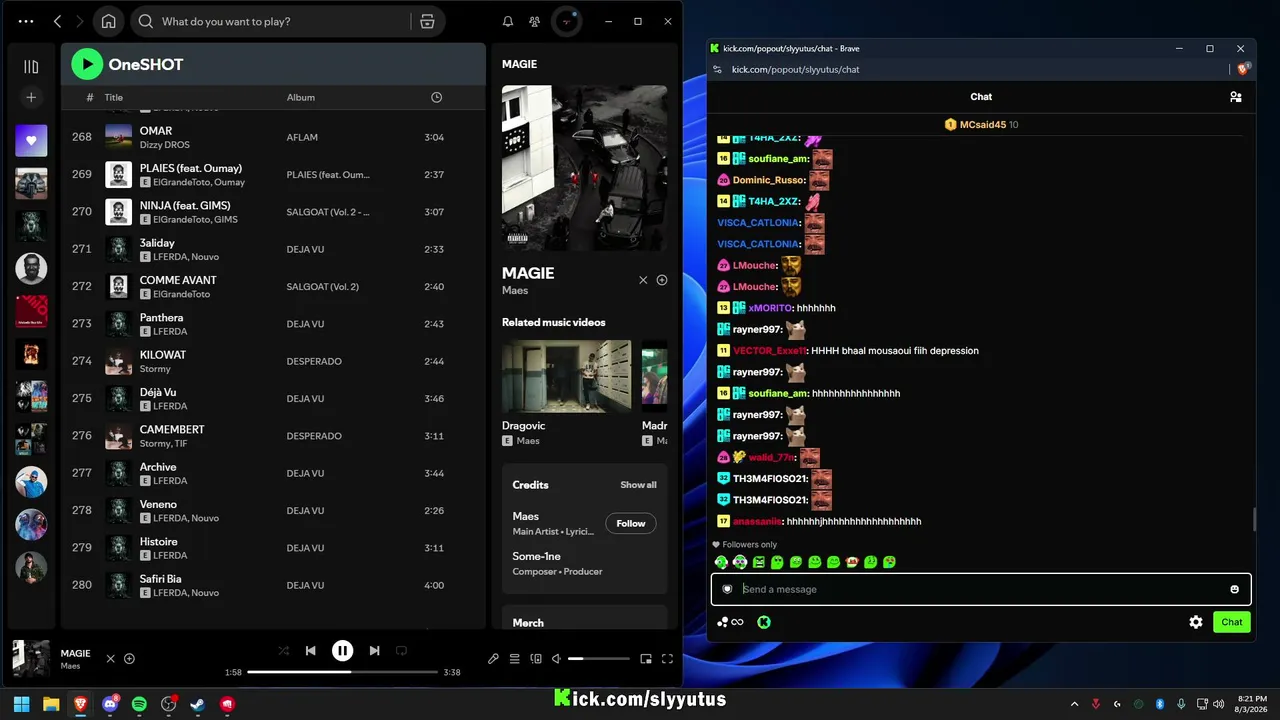Insert the first green emote from quick emotes
The image size is (1280, 720).
click(721, 562)
